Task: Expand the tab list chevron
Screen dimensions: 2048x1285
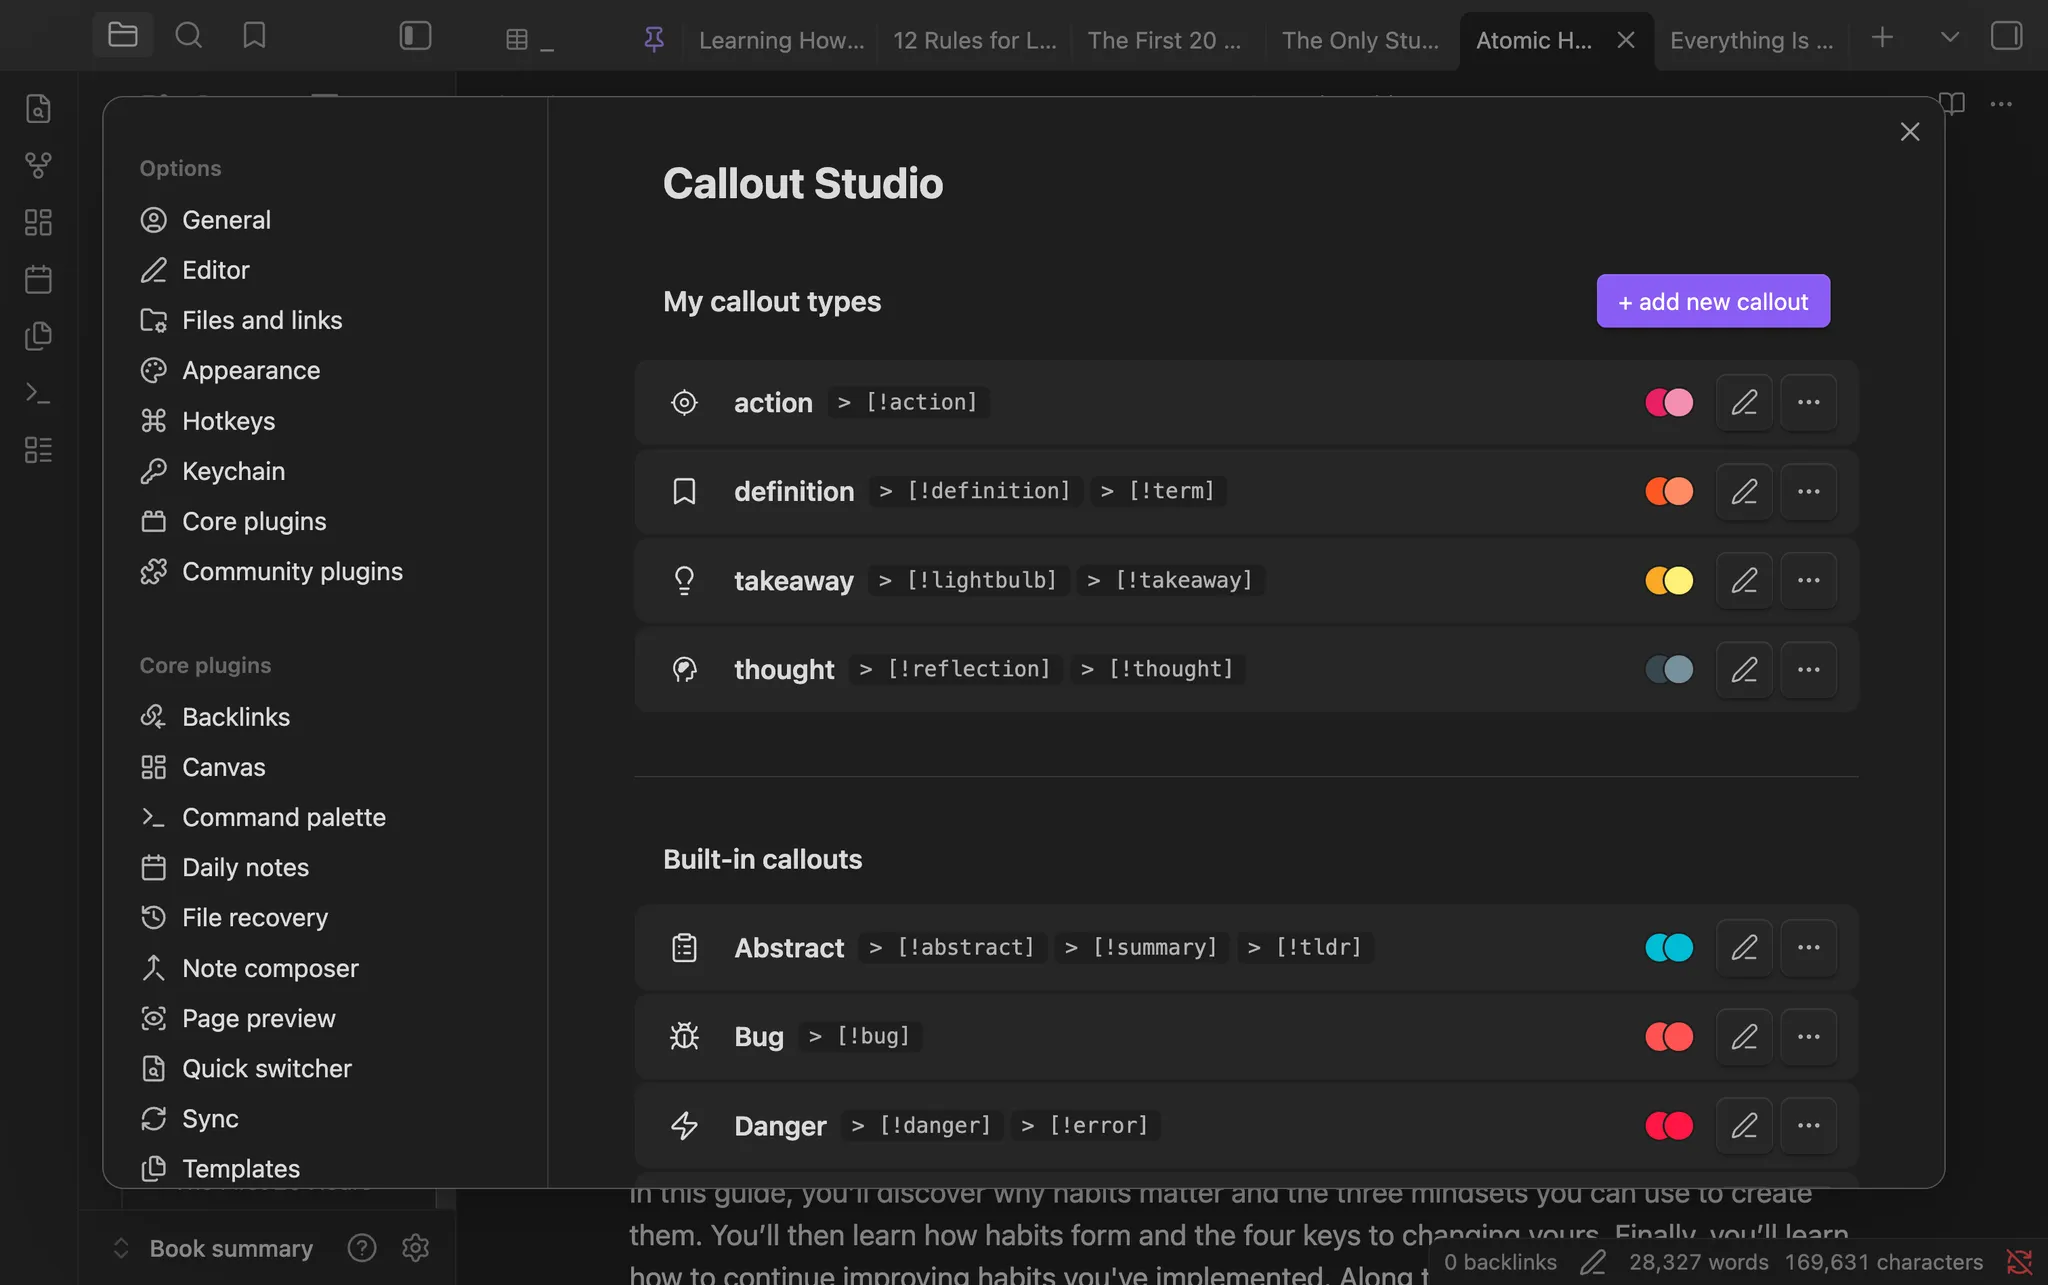Action: tap(1948, 37)
